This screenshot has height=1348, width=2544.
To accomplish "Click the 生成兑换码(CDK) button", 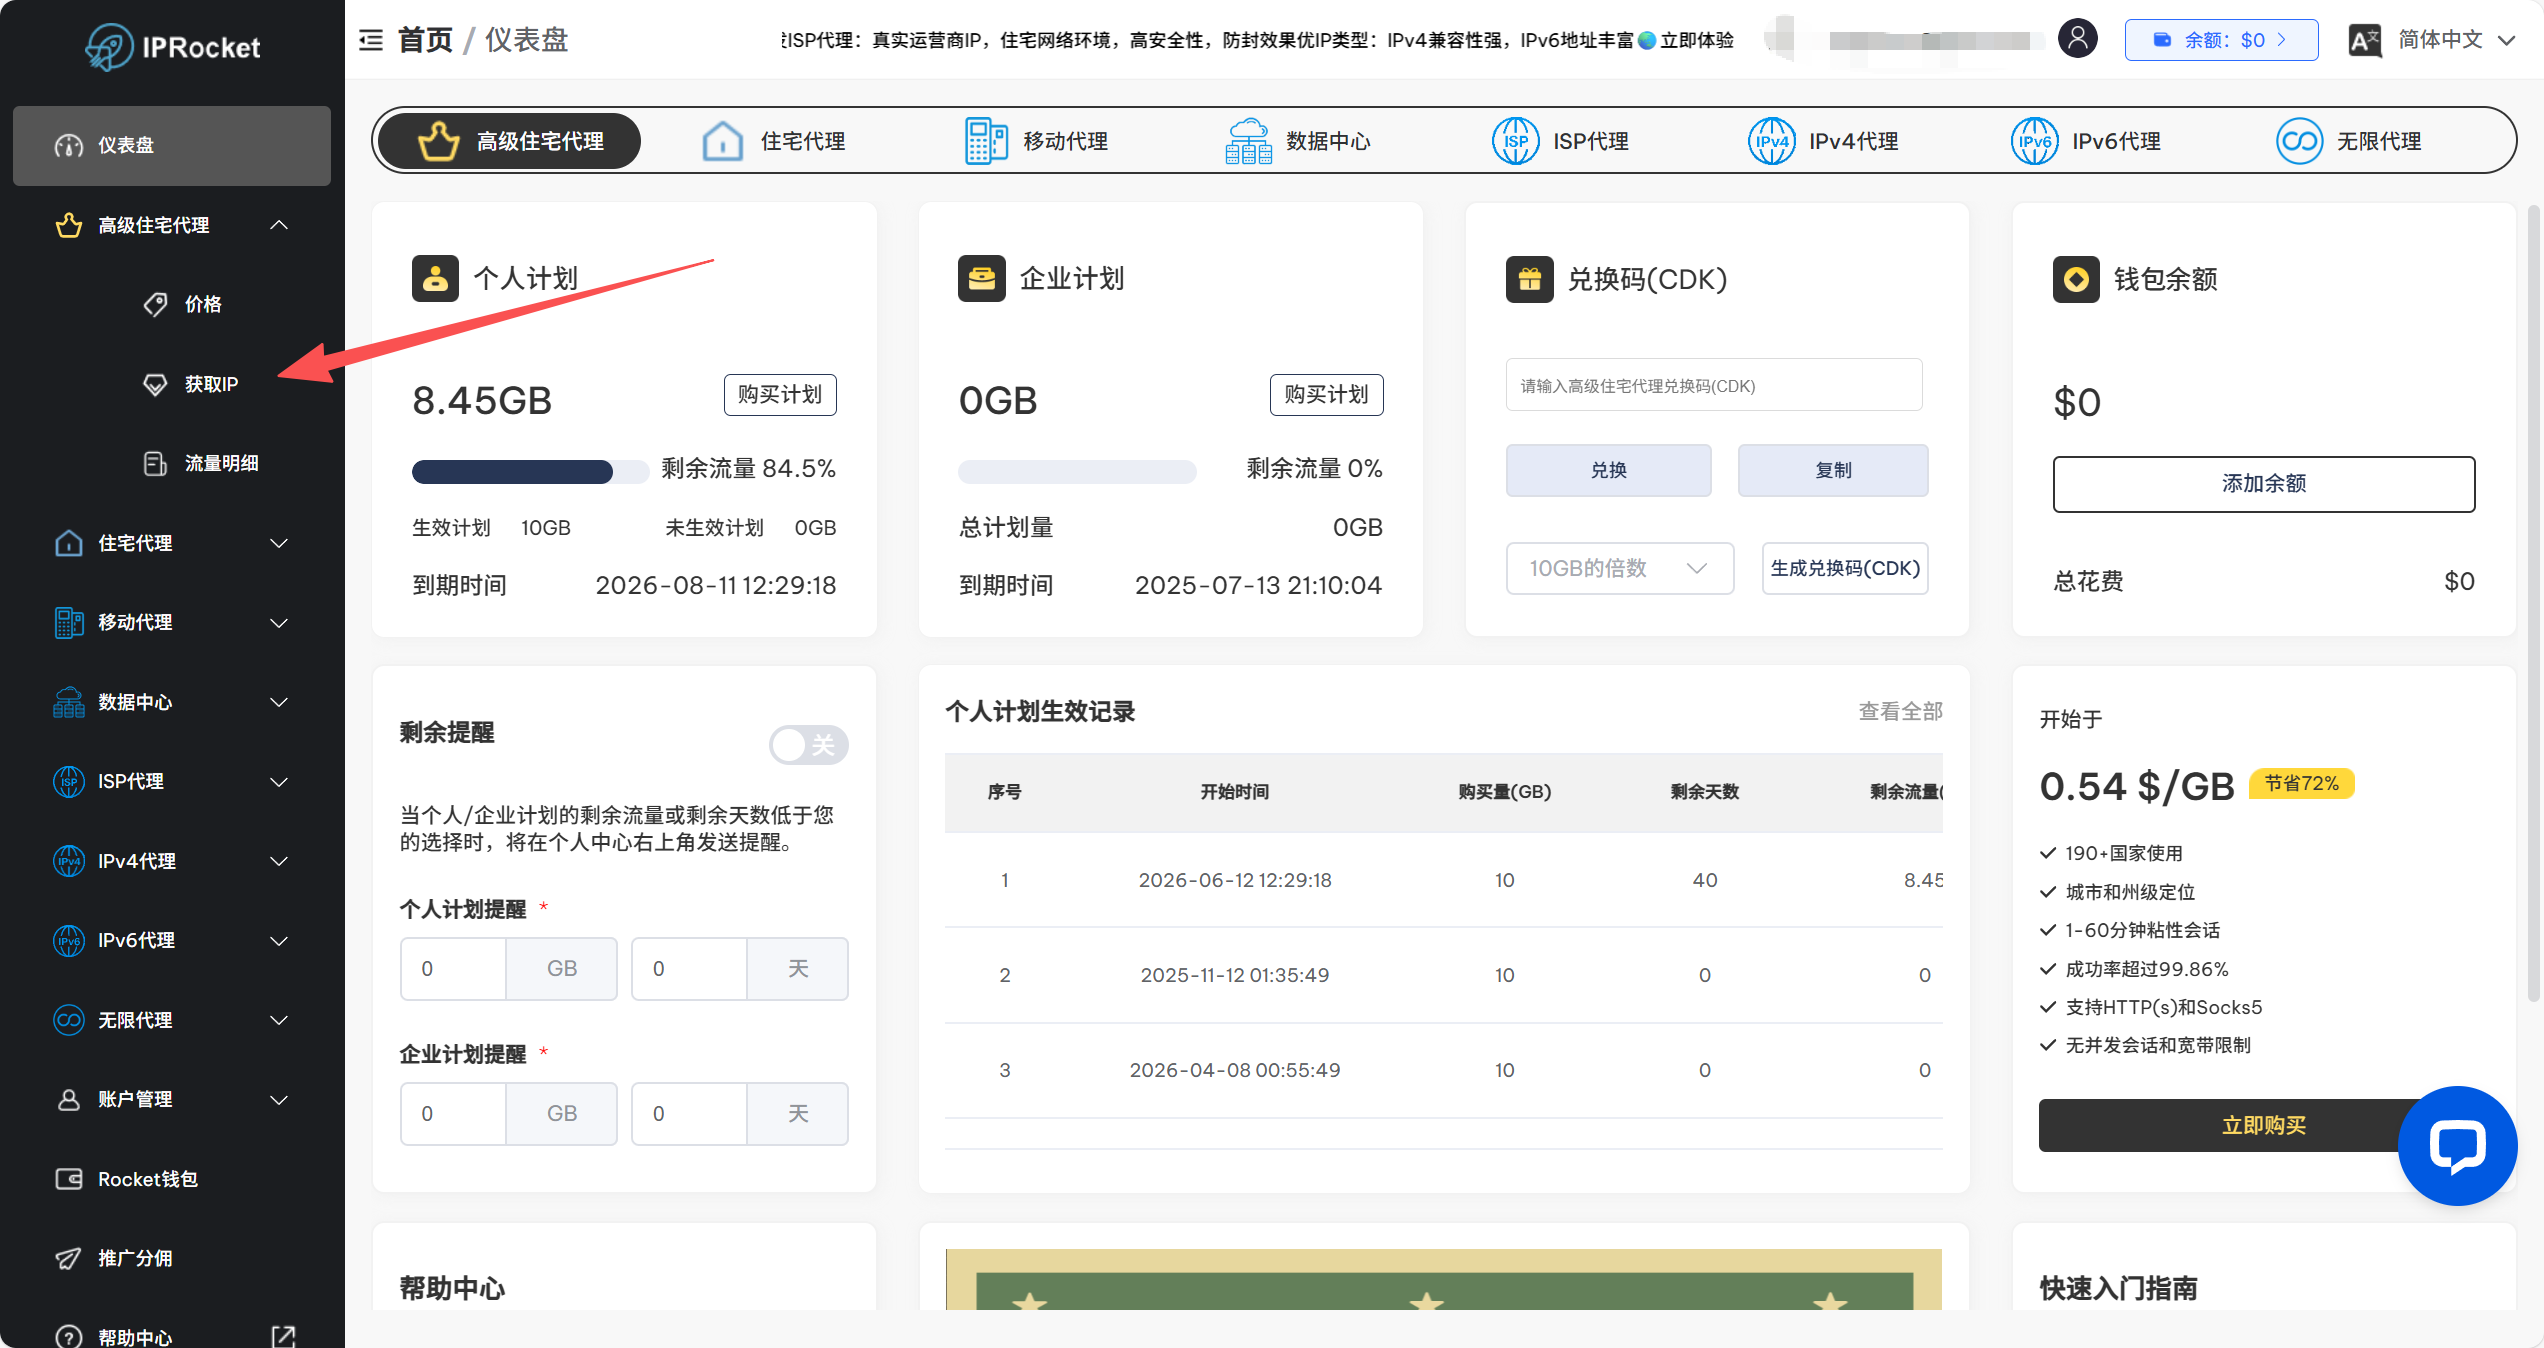I will pyautogui.click(x=1845, y=568).
